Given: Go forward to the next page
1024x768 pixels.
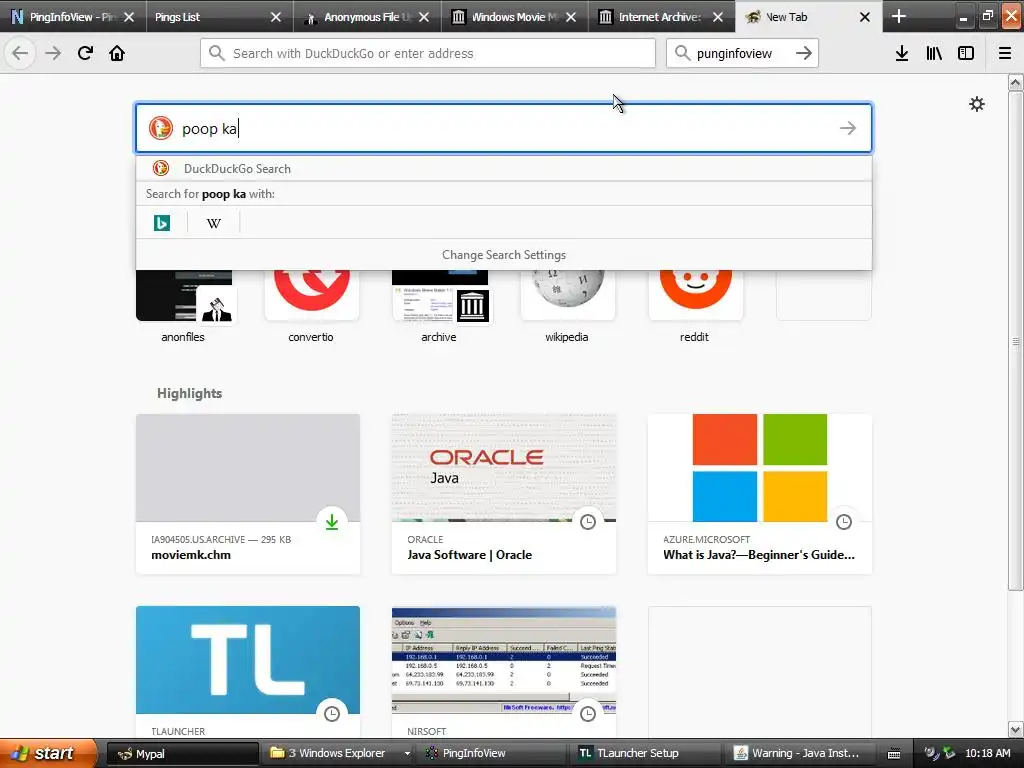Looking at the screenshot, I should pos(53,53).
